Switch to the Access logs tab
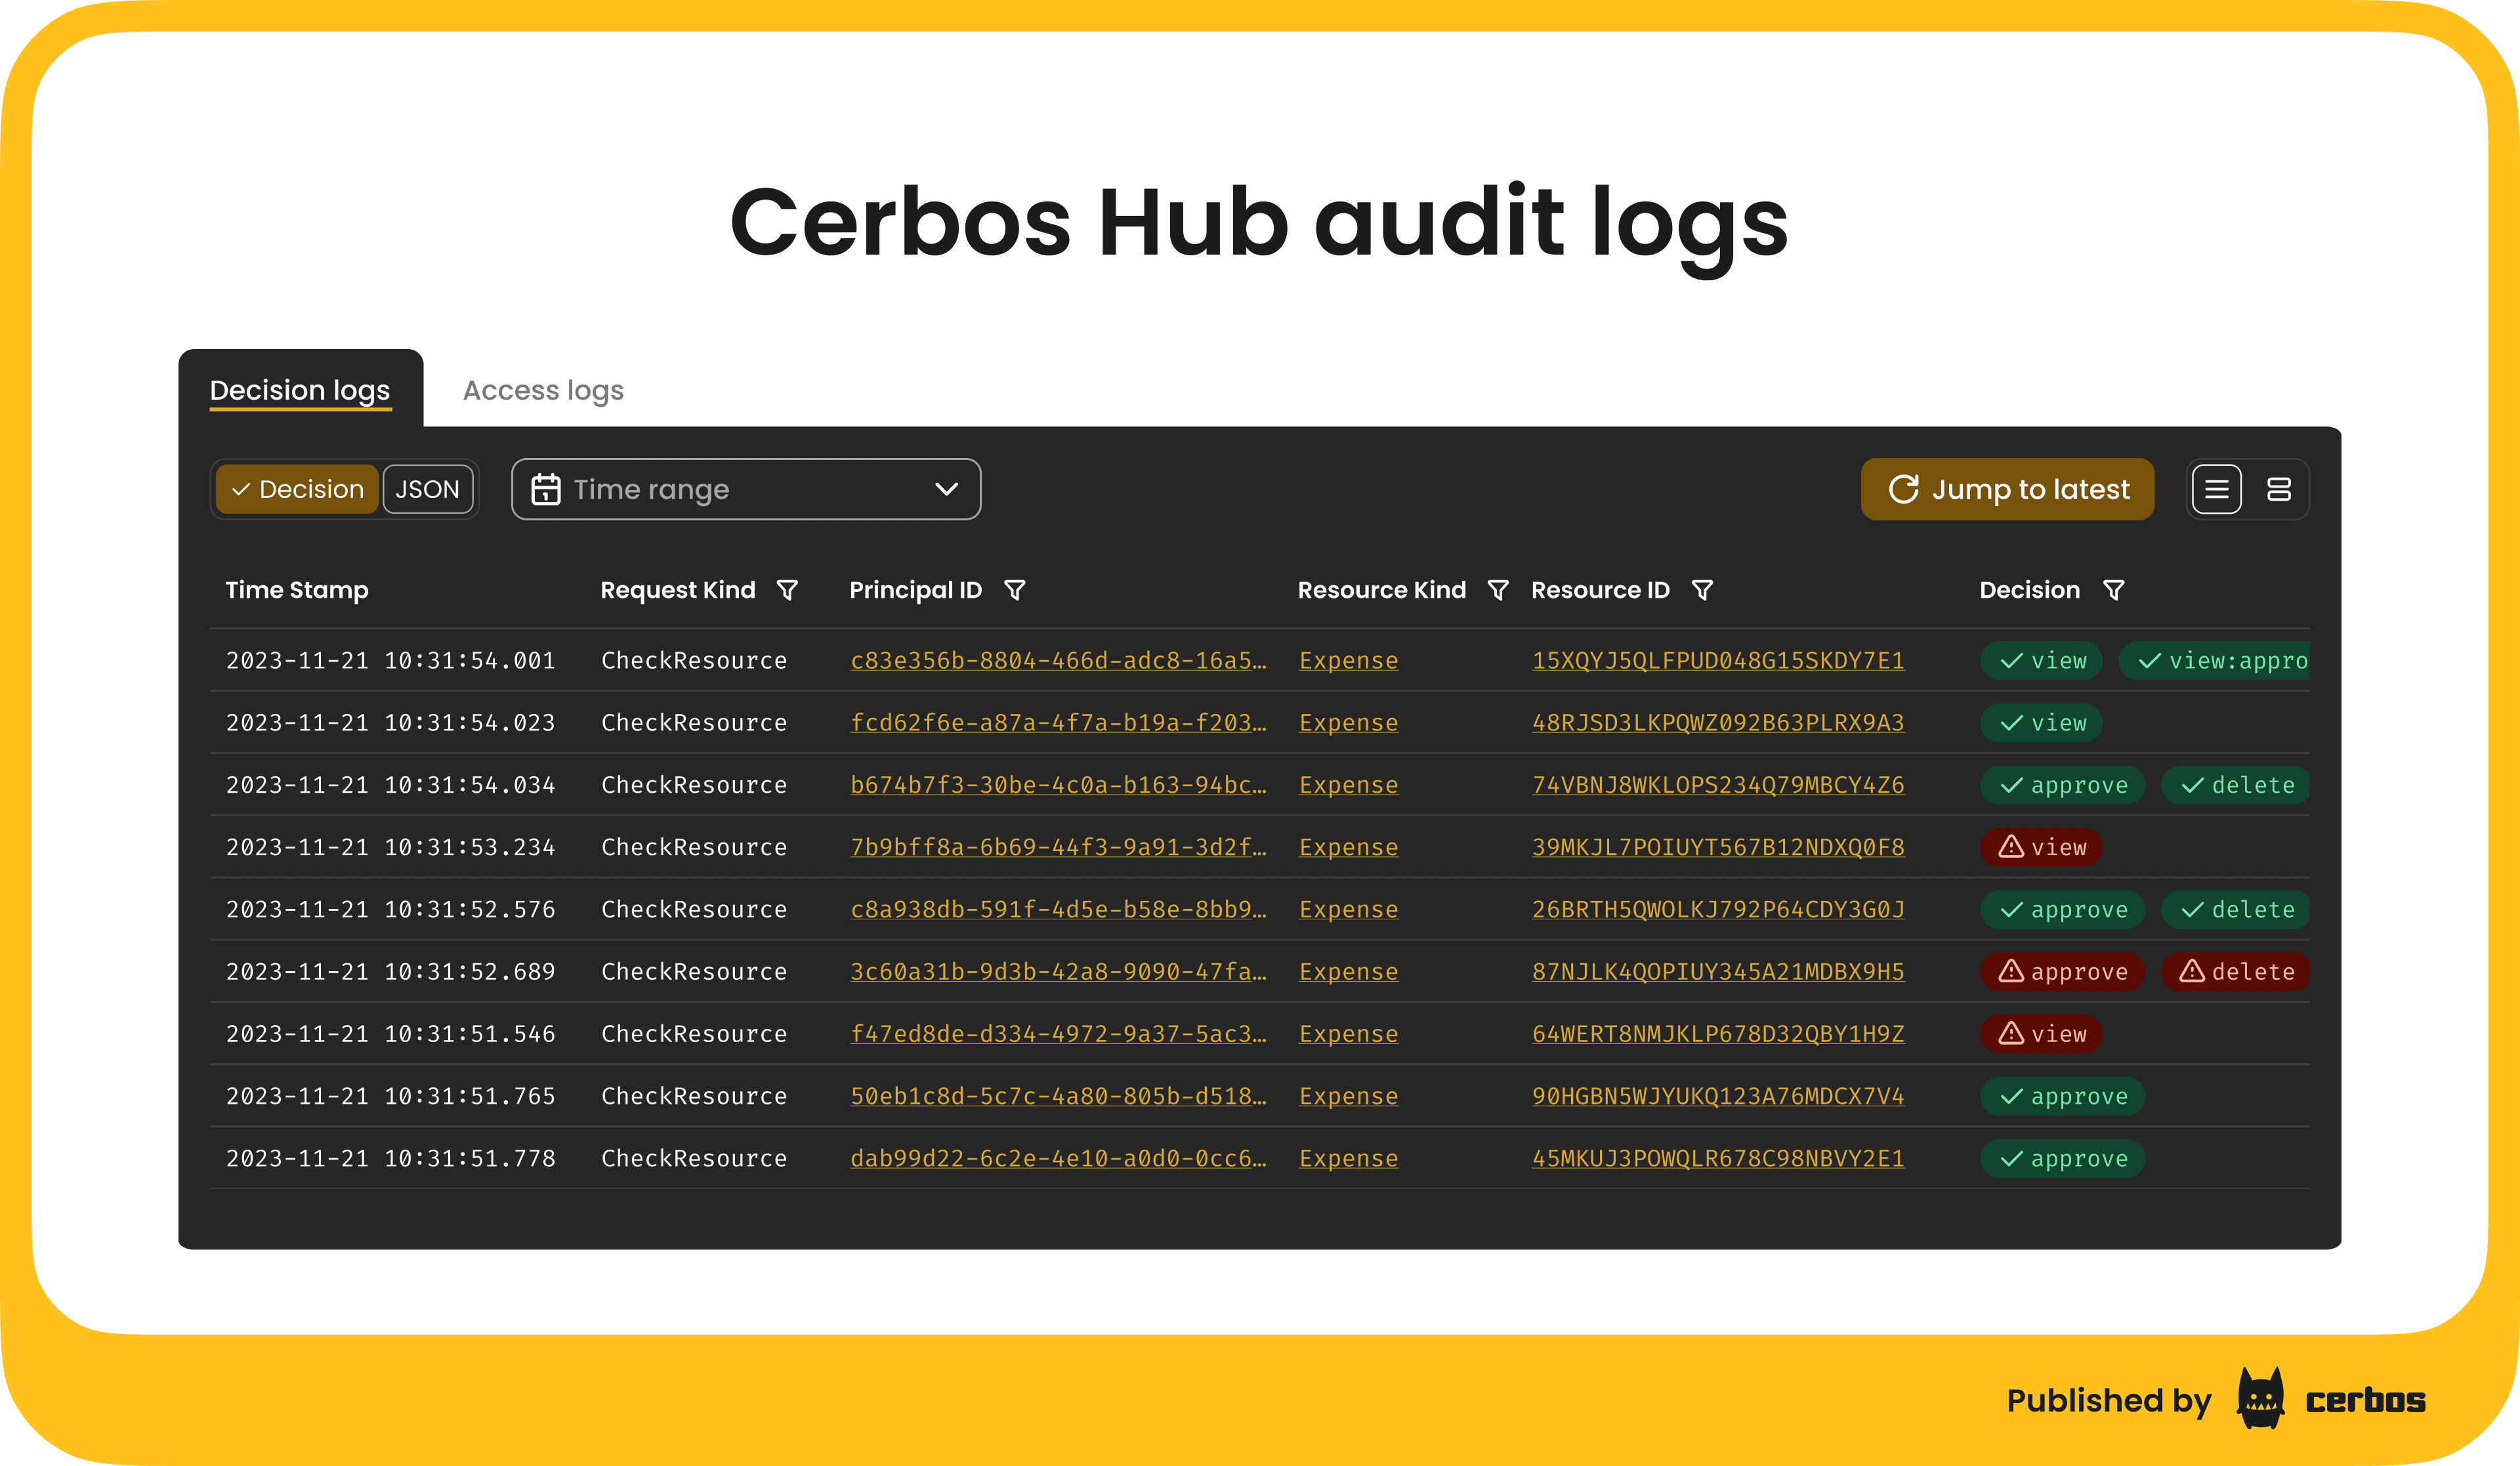Screen dimensions: 2520x1466 [x=542, y=390]
